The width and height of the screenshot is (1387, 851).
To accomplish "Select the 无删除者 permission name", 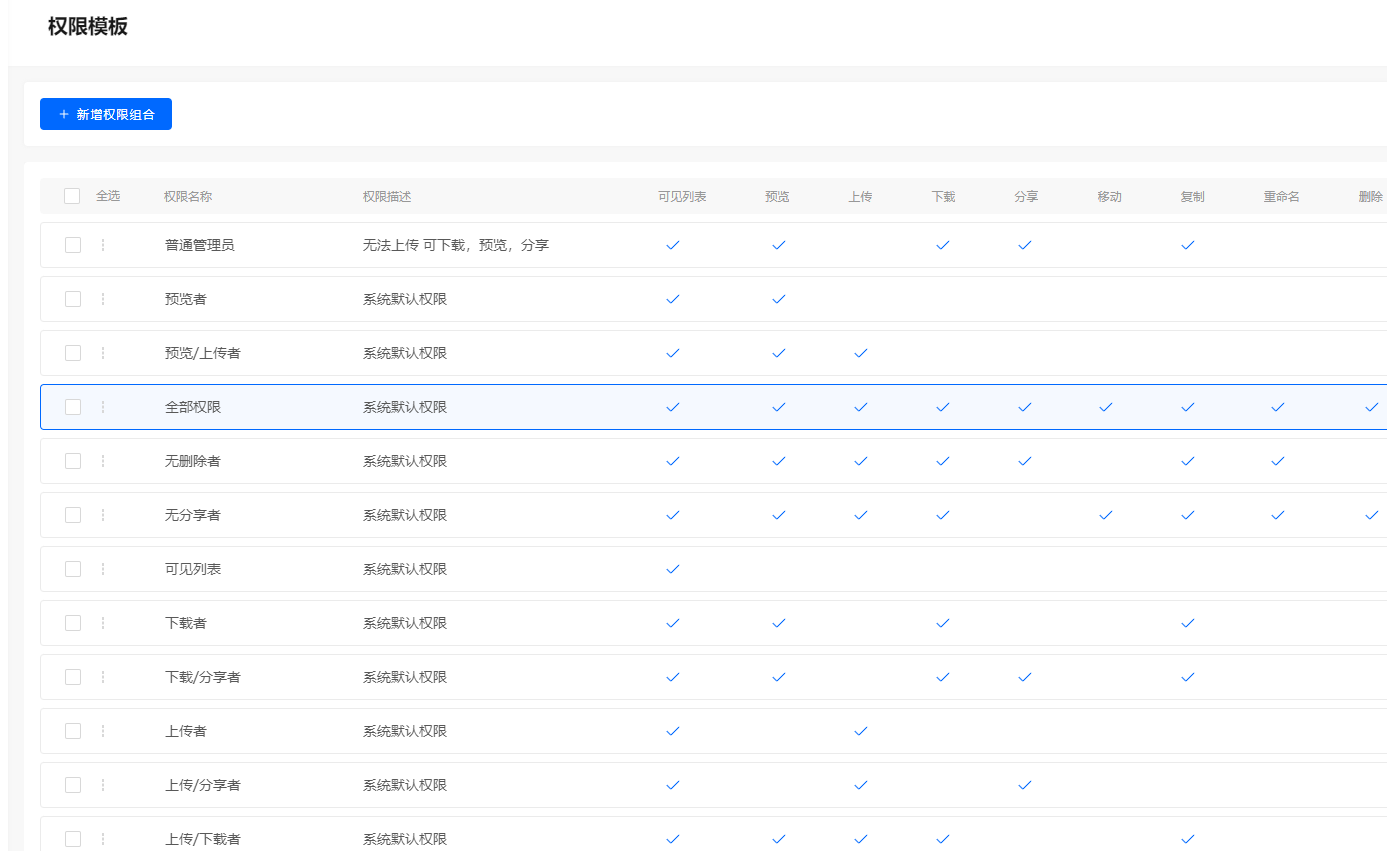I will click(193, 461).
